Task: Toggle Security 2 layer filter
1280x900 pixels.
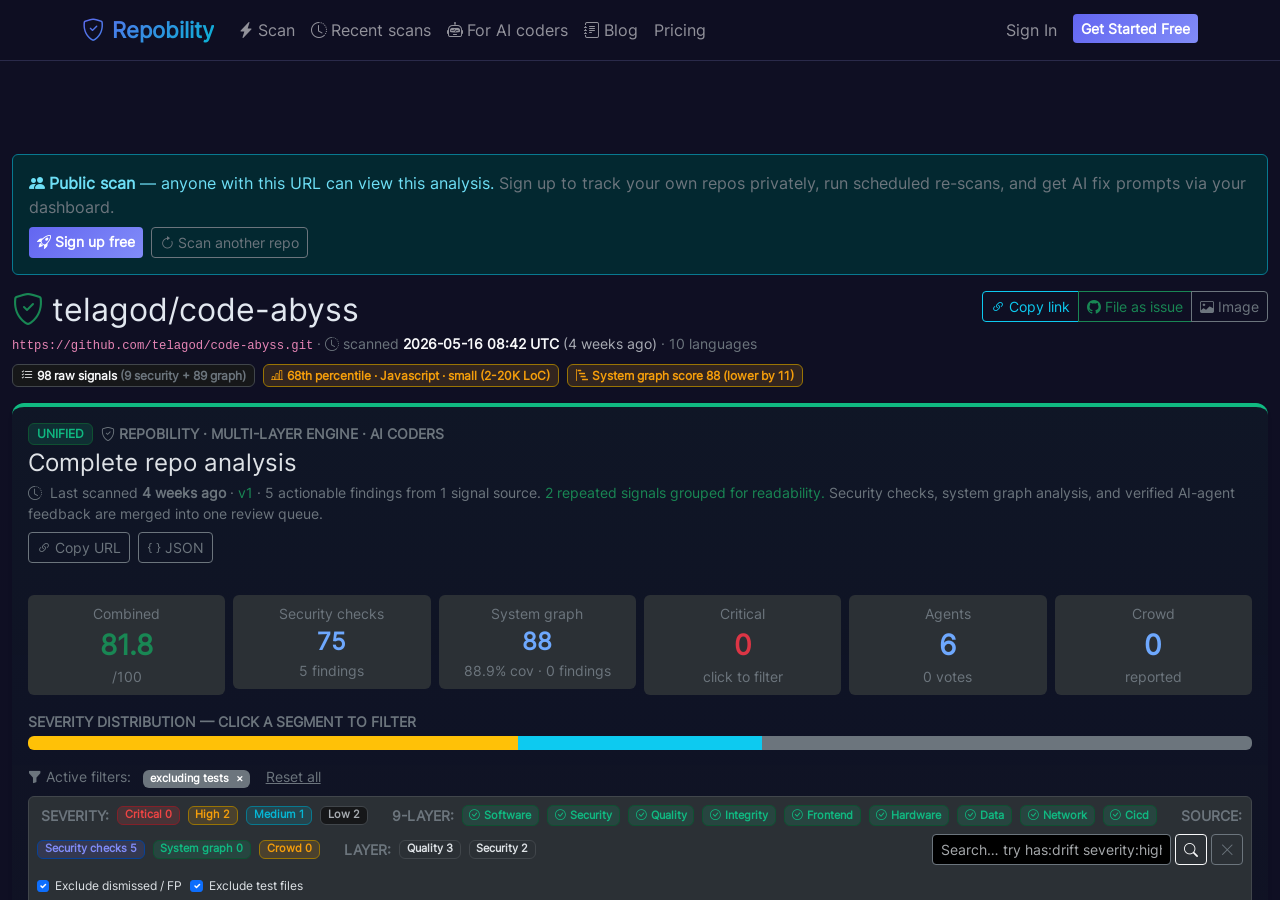Action: coord(502,849)
